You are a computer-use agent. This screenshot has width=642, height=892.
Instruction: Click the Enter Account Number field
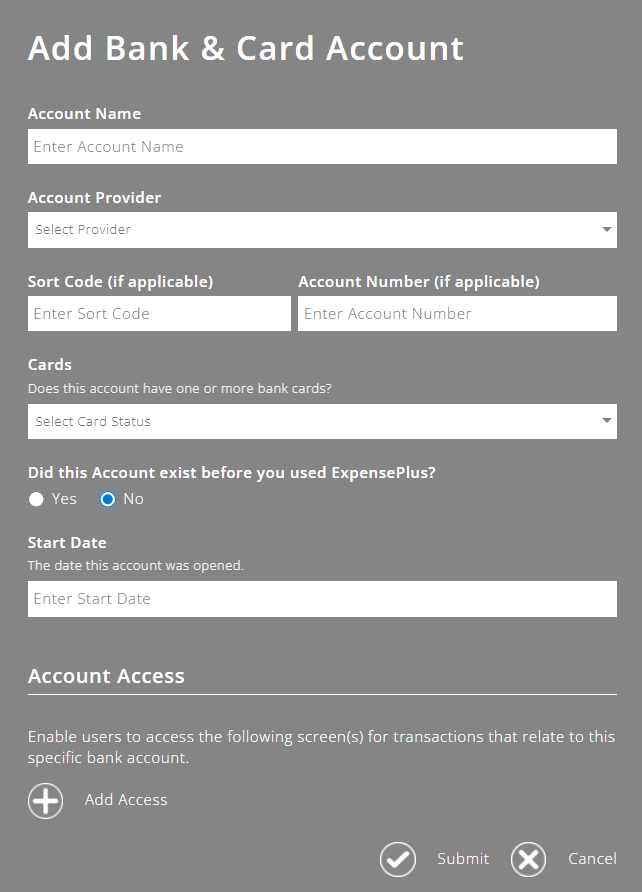click(x=457, y=313)
